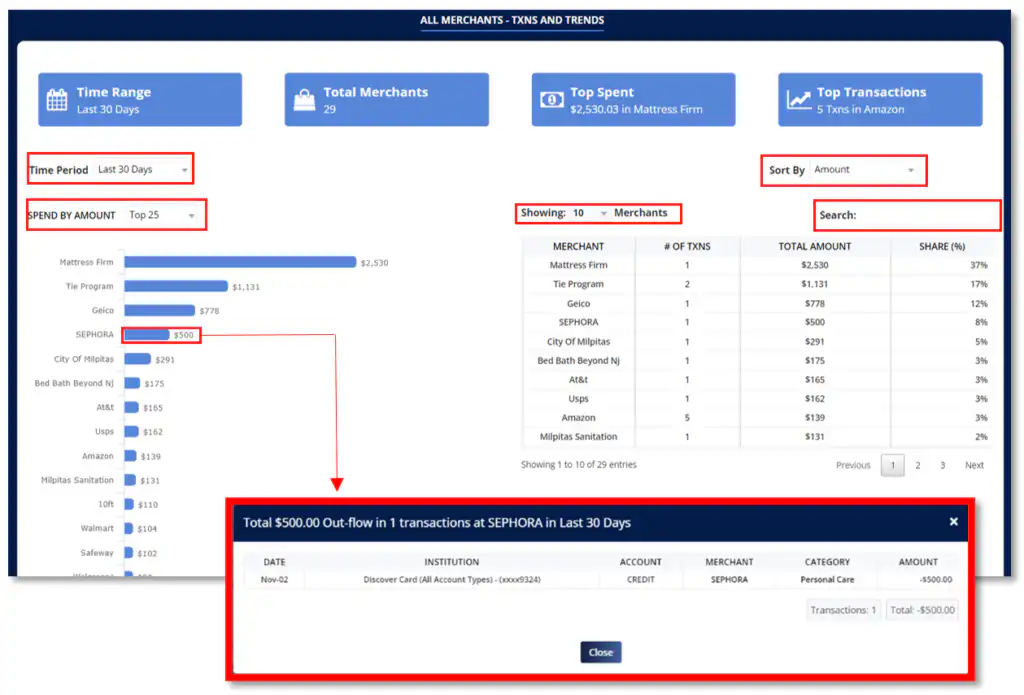Click the Search input field
Viewport: 1024px width, 695px height.
pos(930,216)
